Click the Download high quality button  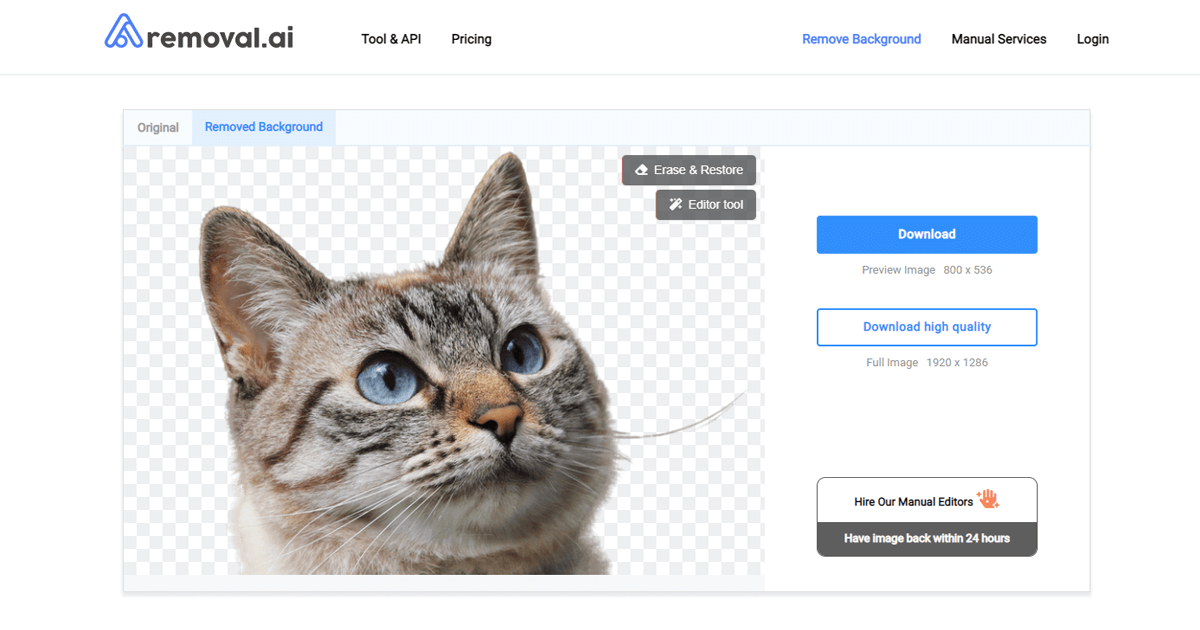tap(927, 327)
